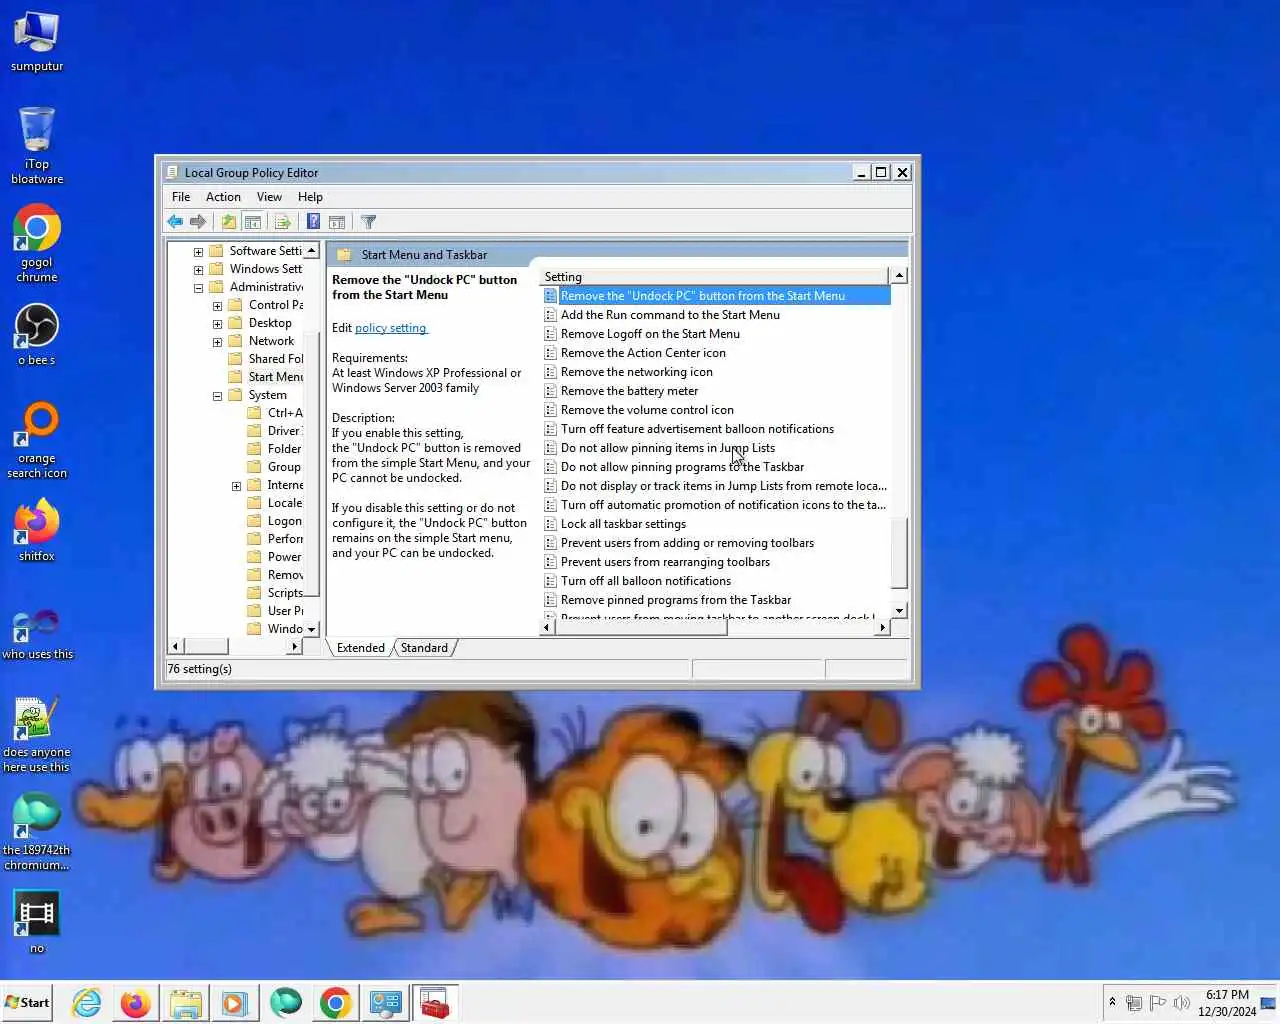
Task: Switch to the Standard tab
Action: (x=424, y=648)
